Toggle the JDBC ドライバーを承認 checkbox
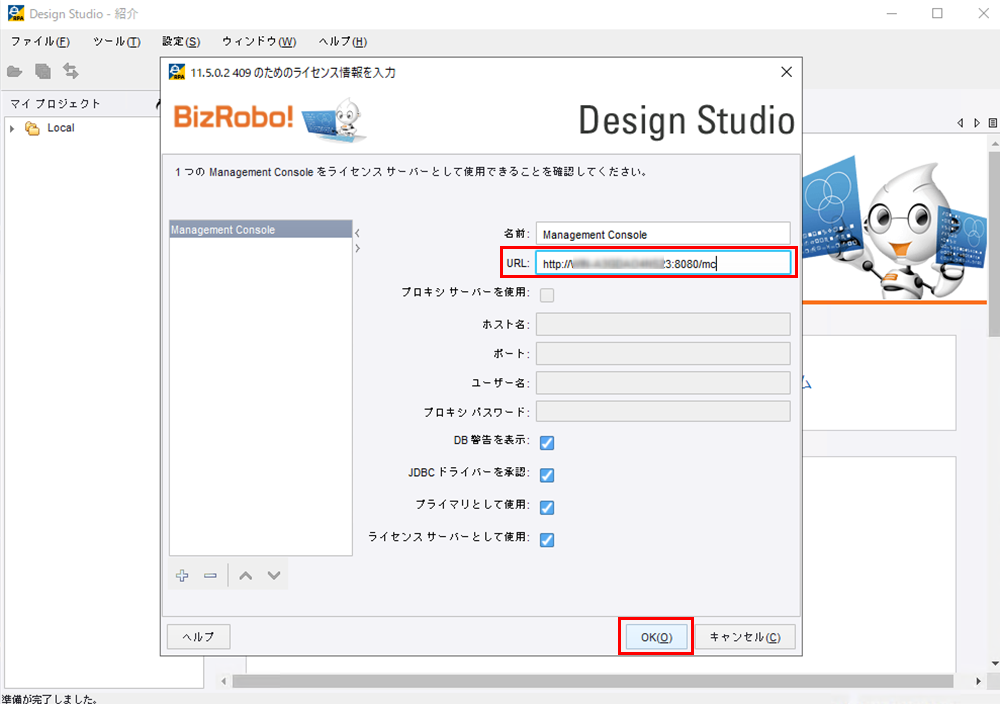The image size is (1000, 704). pyautogui.click(x=547, y=475)
